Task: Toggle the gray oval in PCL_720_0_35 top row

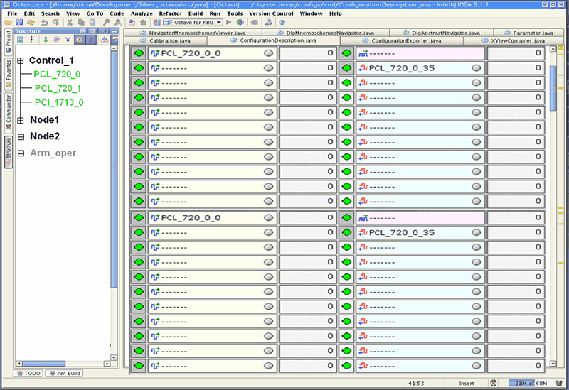Action: pos(476,68)
